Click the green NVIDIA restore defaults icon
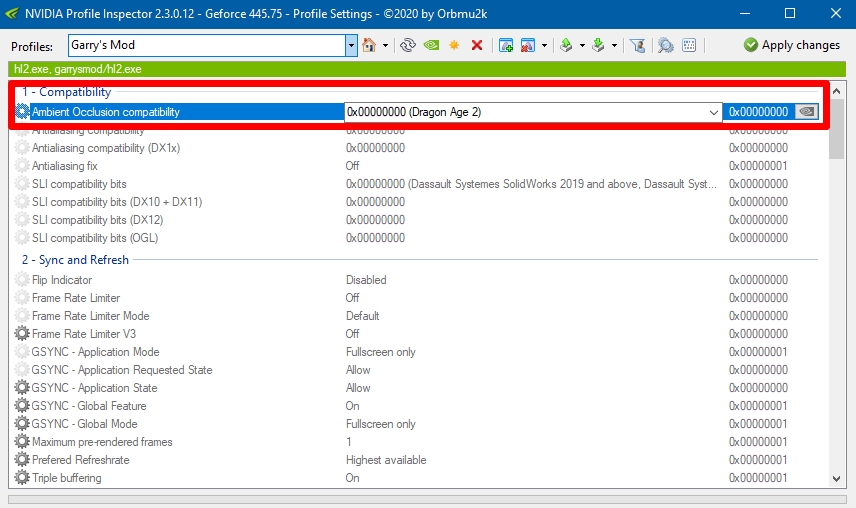Screen dimensions: 856x508 [431, 45]
